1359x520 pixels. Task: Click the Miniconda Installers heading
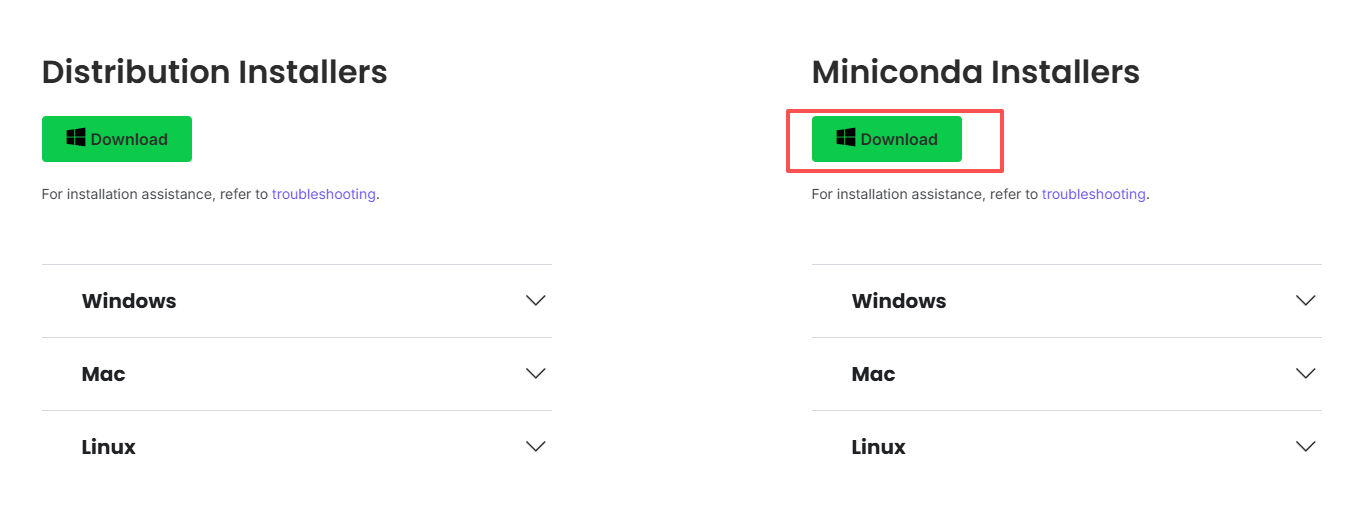tap(976, 72)
